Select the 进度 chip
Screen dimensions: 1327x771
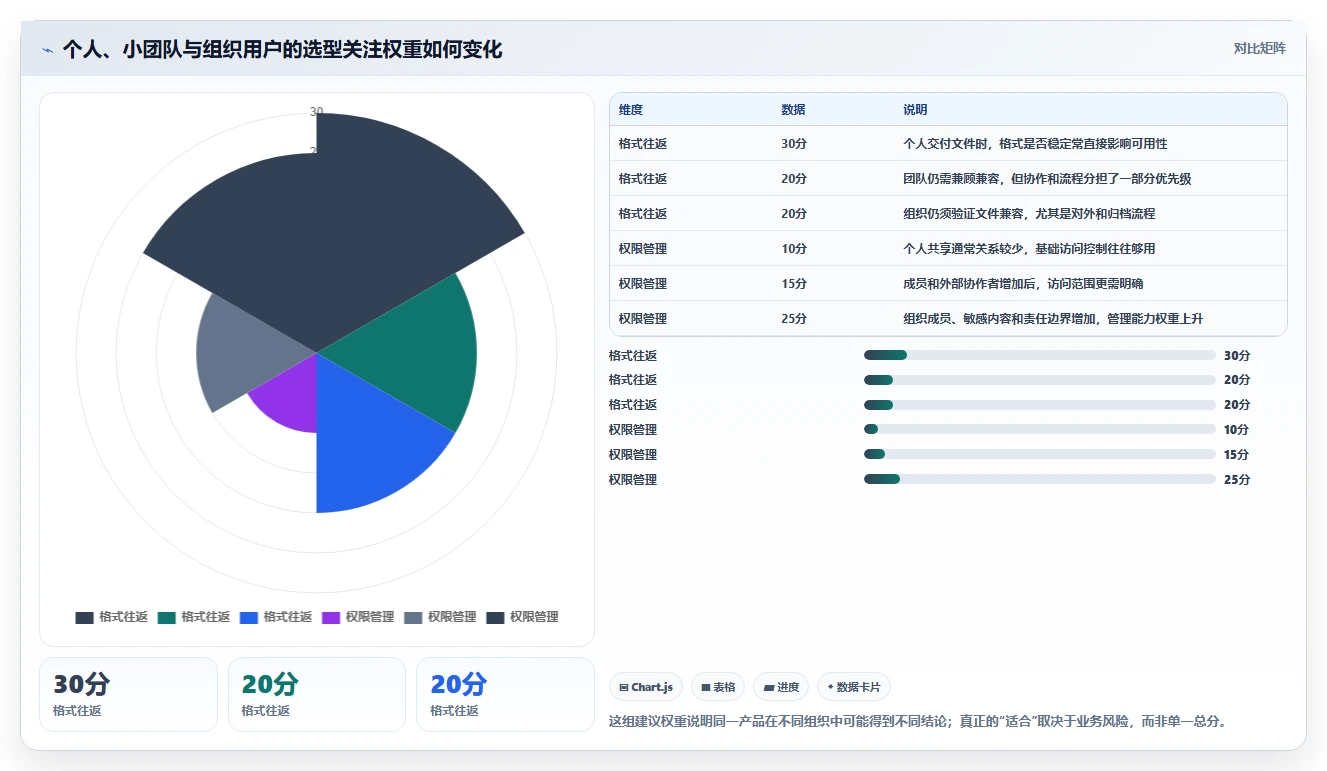pos(781,687)
